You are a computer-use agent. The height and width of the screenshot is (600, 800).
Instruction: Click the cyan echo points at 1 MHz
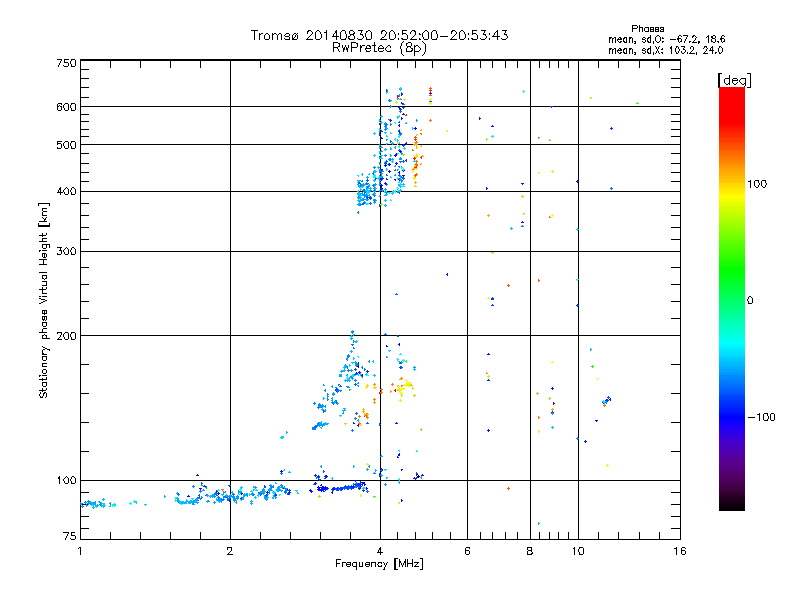click(x=97, y=504)
